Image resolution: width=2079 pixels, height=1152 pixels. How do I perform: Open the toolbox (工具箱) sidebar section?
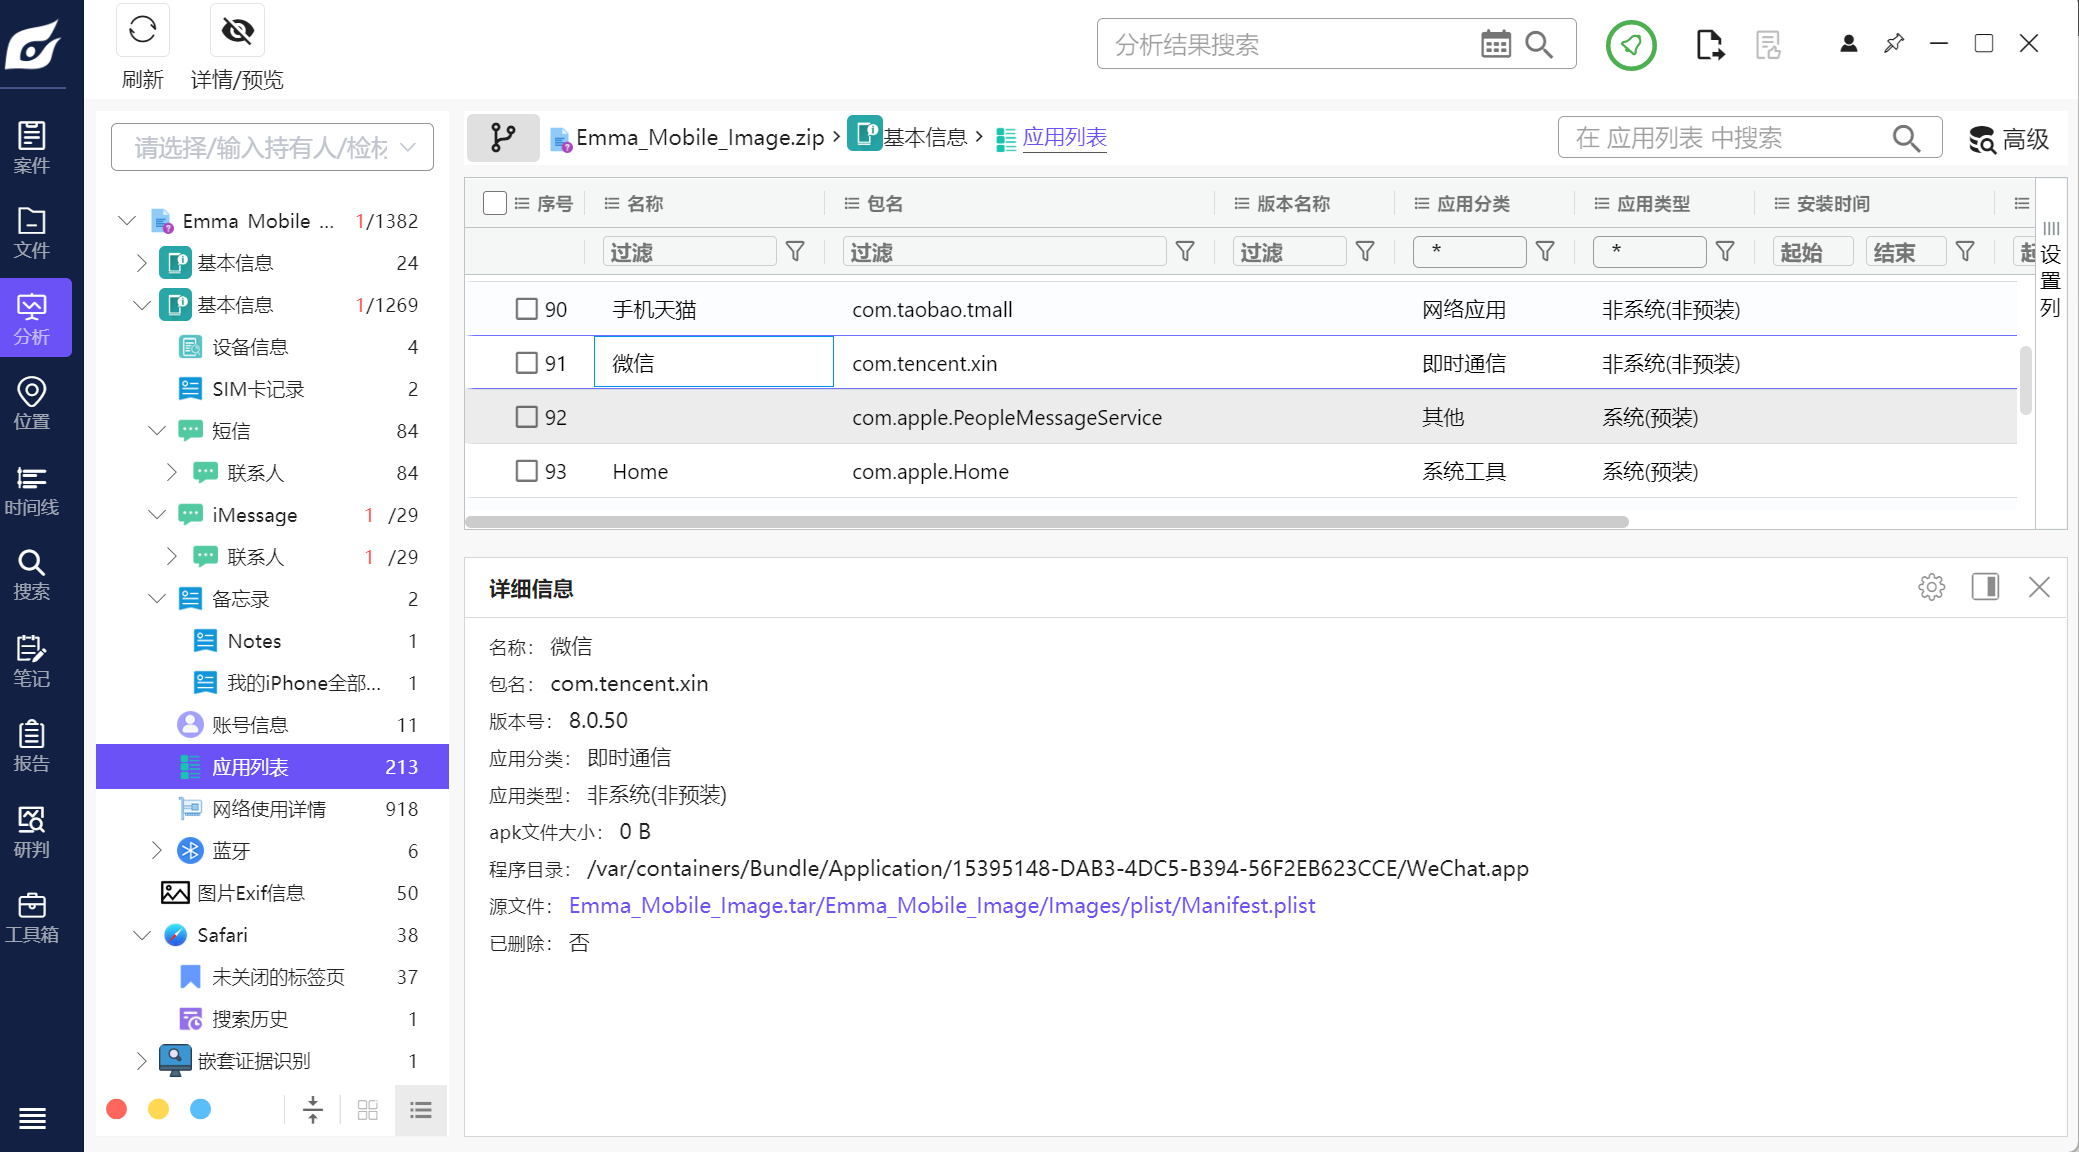32,917
